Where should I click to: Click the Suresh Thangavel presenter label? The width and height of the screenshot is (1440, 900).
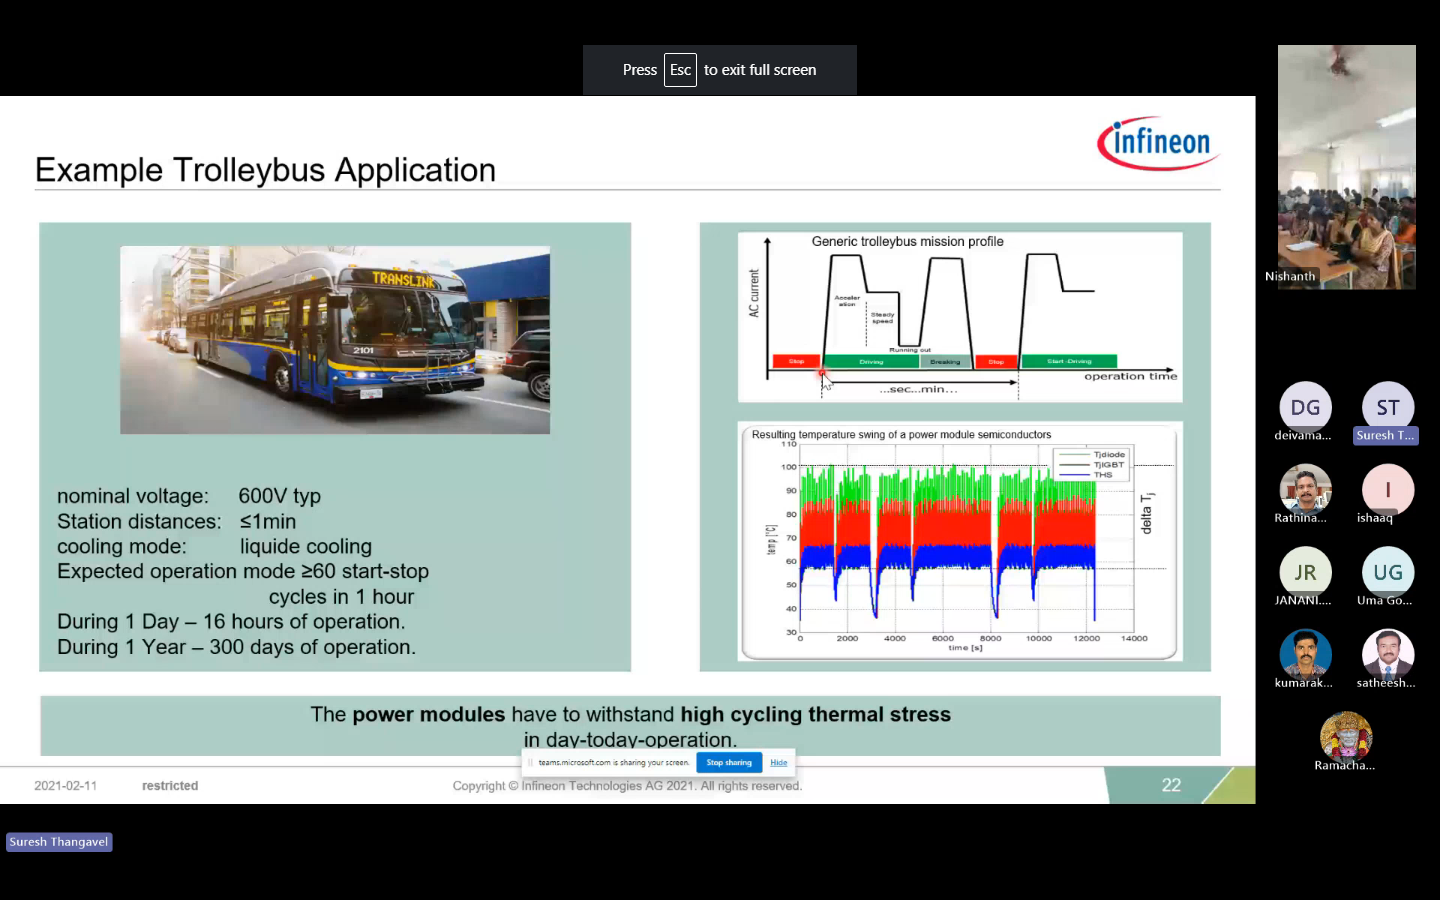pos(59,842)
